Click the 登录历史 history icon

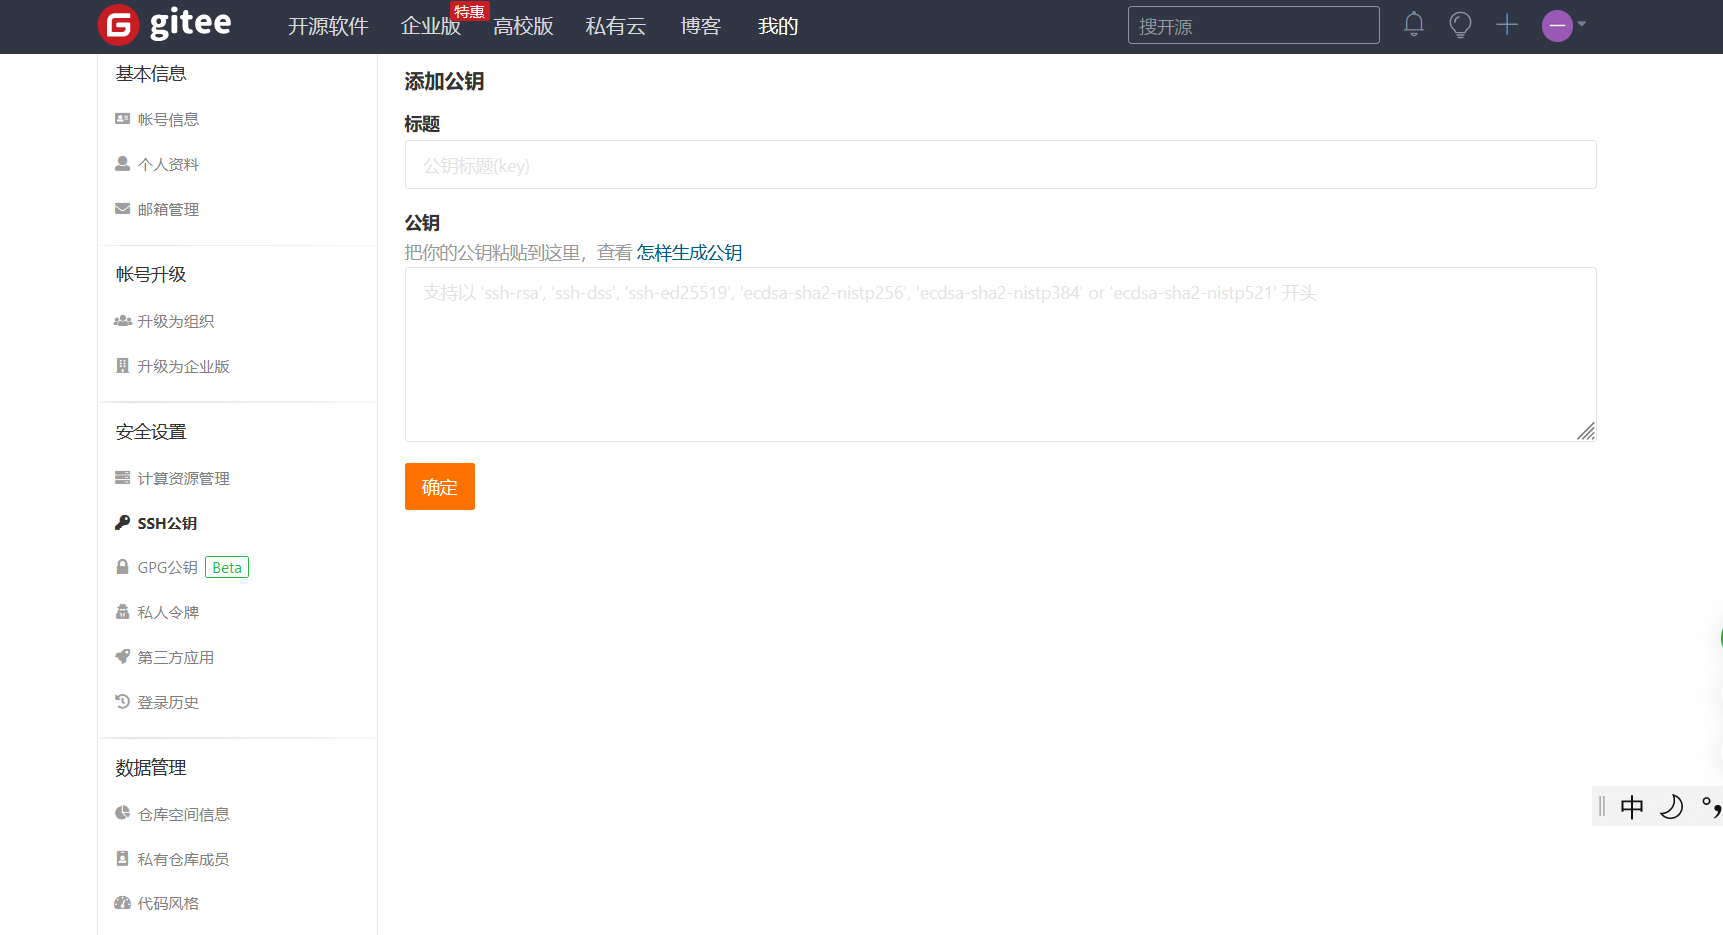pyautogui.click(x=123, y=702)
